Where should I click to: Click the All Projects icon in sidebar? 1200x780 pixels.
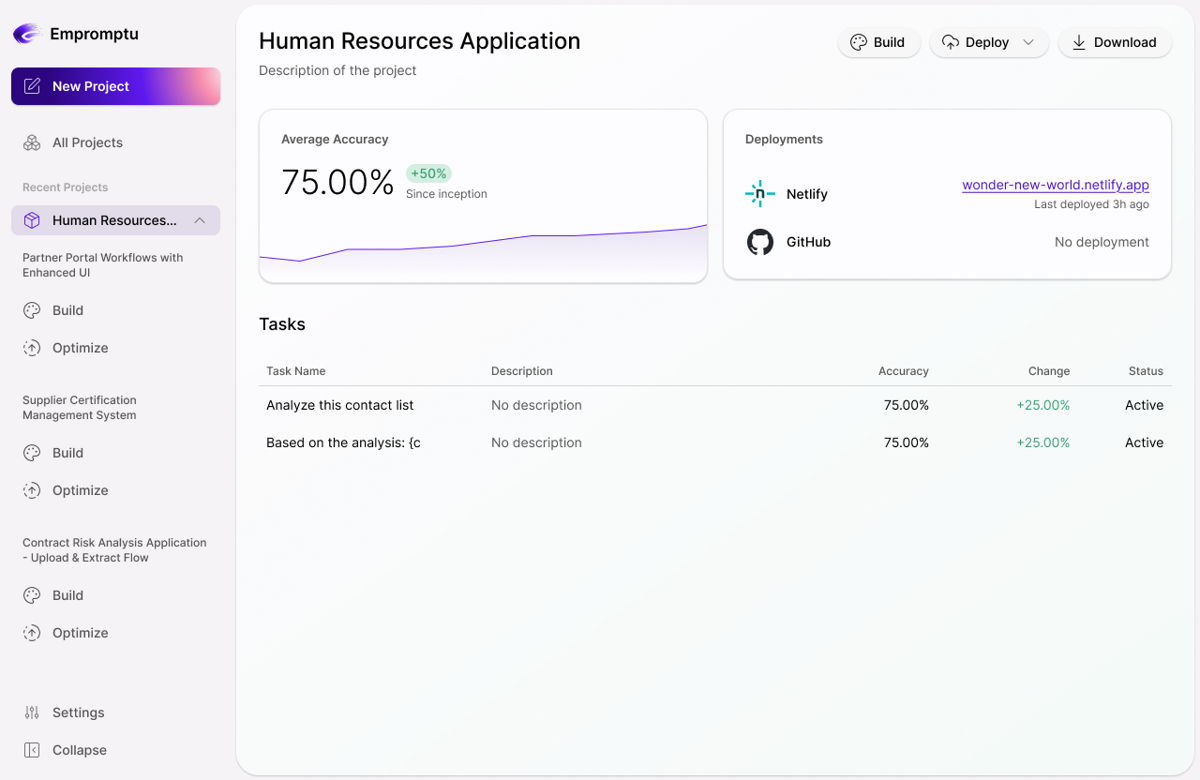(32, 143)
